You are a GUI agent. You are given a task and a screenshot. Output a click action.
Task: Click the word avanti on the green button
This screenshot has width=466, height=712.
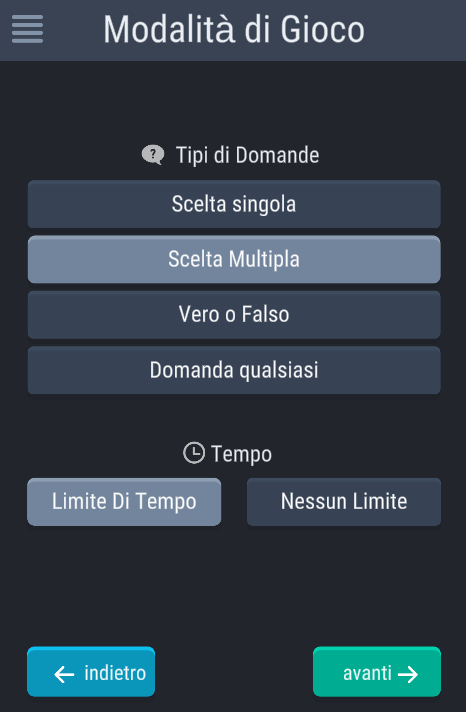coord(367,673)
